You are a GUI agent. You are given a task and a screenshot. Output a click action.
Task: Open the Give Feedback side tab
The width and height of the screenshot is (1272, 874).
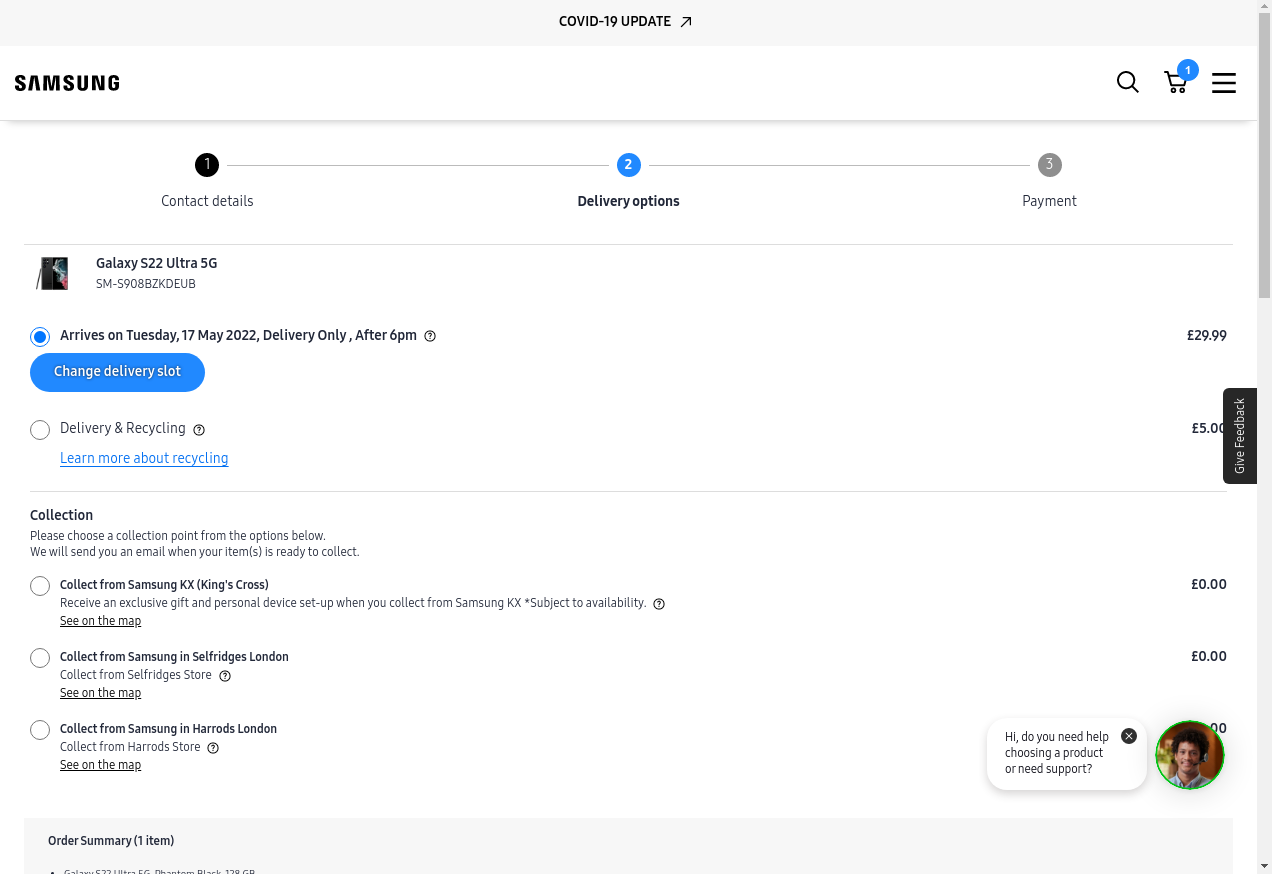(1239, 436)
